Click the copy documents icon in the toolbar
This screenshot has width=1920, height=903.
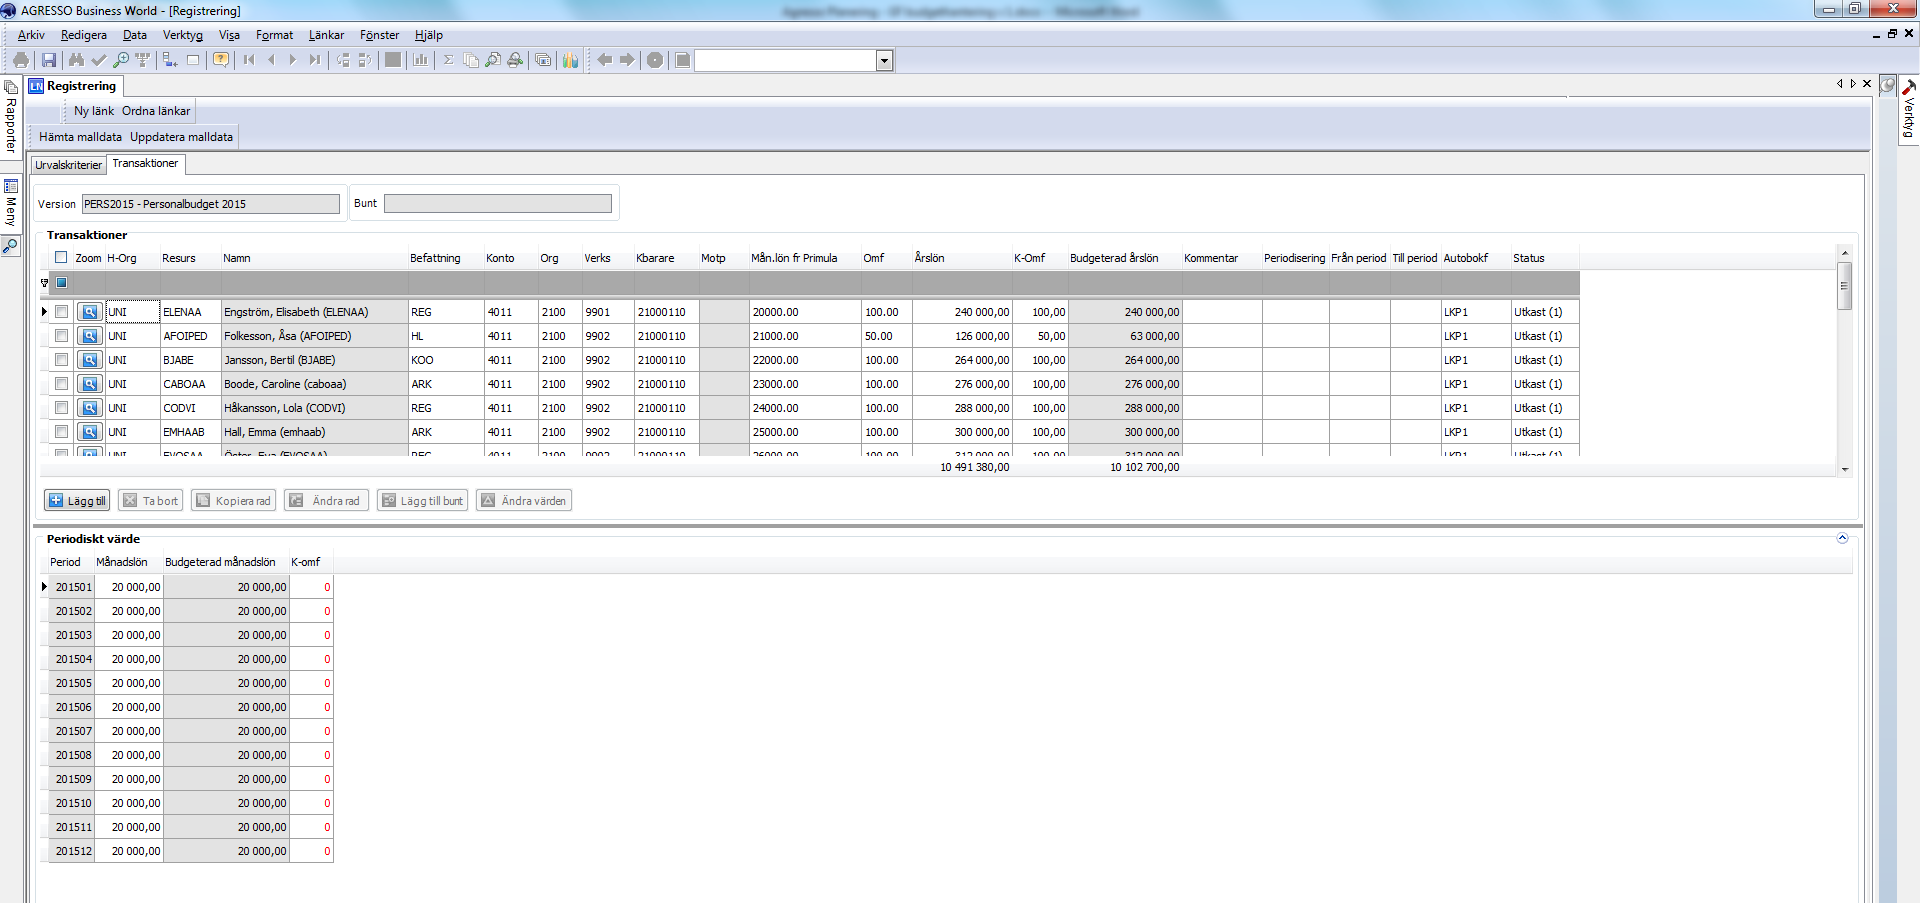pos(471,60)
